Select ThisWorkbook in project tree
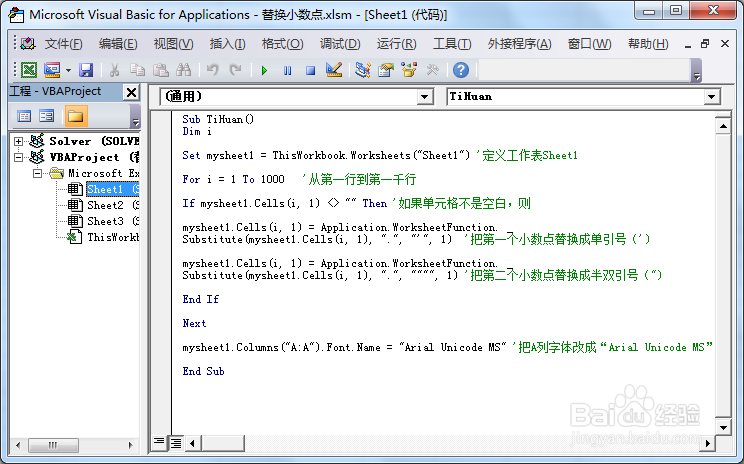The width and height of the screenshot is (744, 464). (x=112, y=237)
